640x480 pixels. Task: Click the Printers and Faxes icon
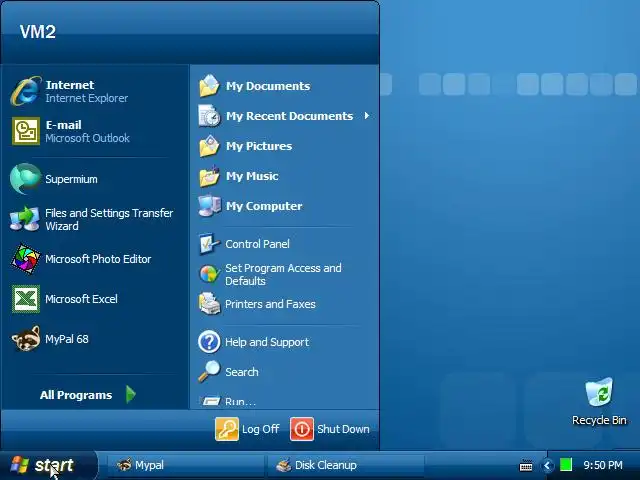pos(209,304)
